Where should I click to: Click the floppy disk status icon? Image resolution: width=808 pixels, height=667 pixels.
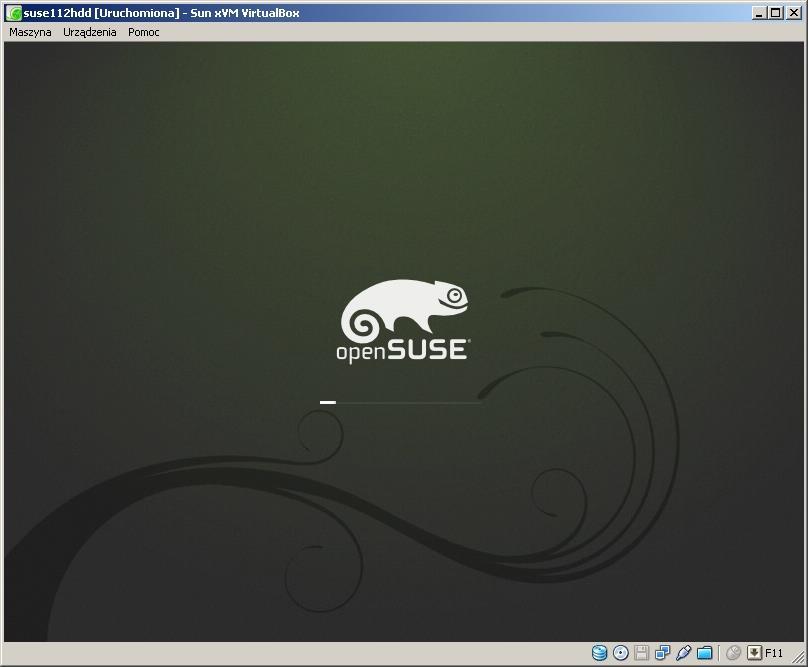(x=642, y=653)
